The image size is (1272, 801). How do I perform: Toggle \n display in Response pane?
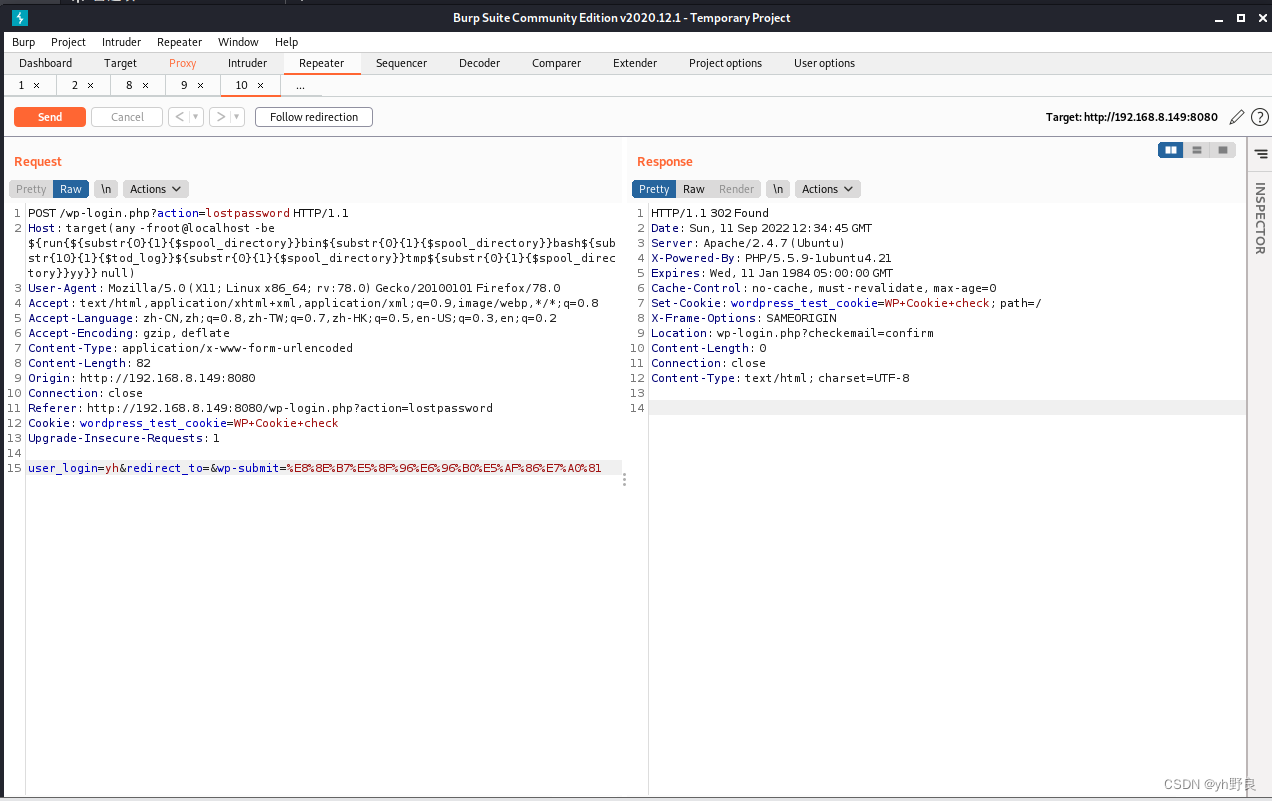(x=778, y=189)
